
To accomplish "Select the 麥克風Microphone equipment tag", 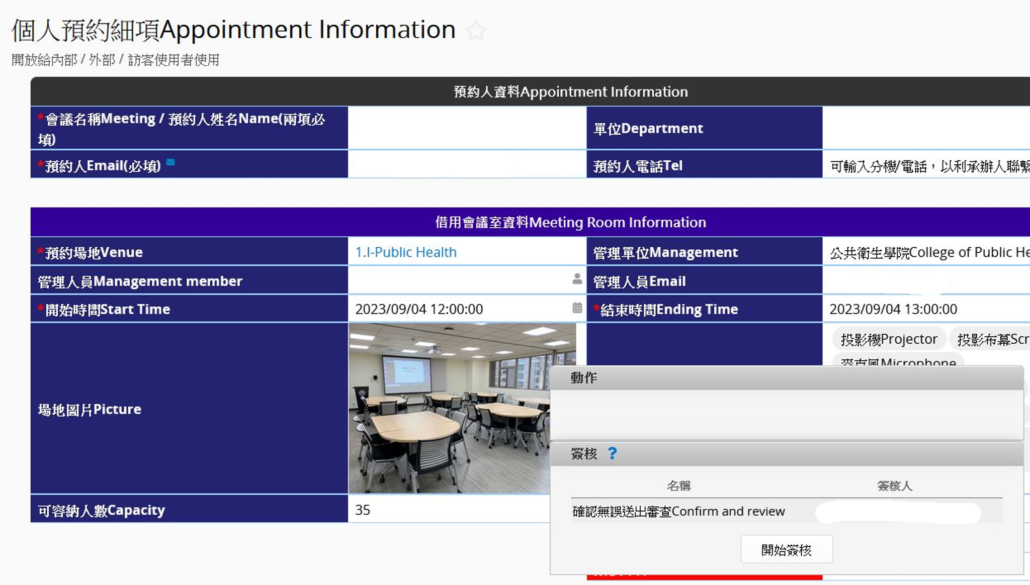I will tap(898, 360).
